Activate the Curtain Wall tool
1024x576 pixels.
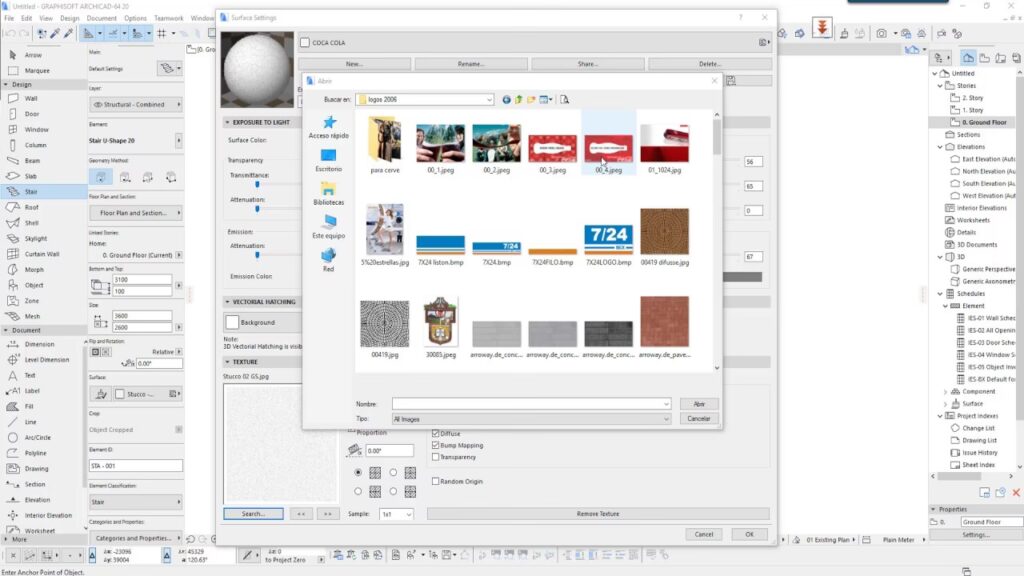(41, 254)
